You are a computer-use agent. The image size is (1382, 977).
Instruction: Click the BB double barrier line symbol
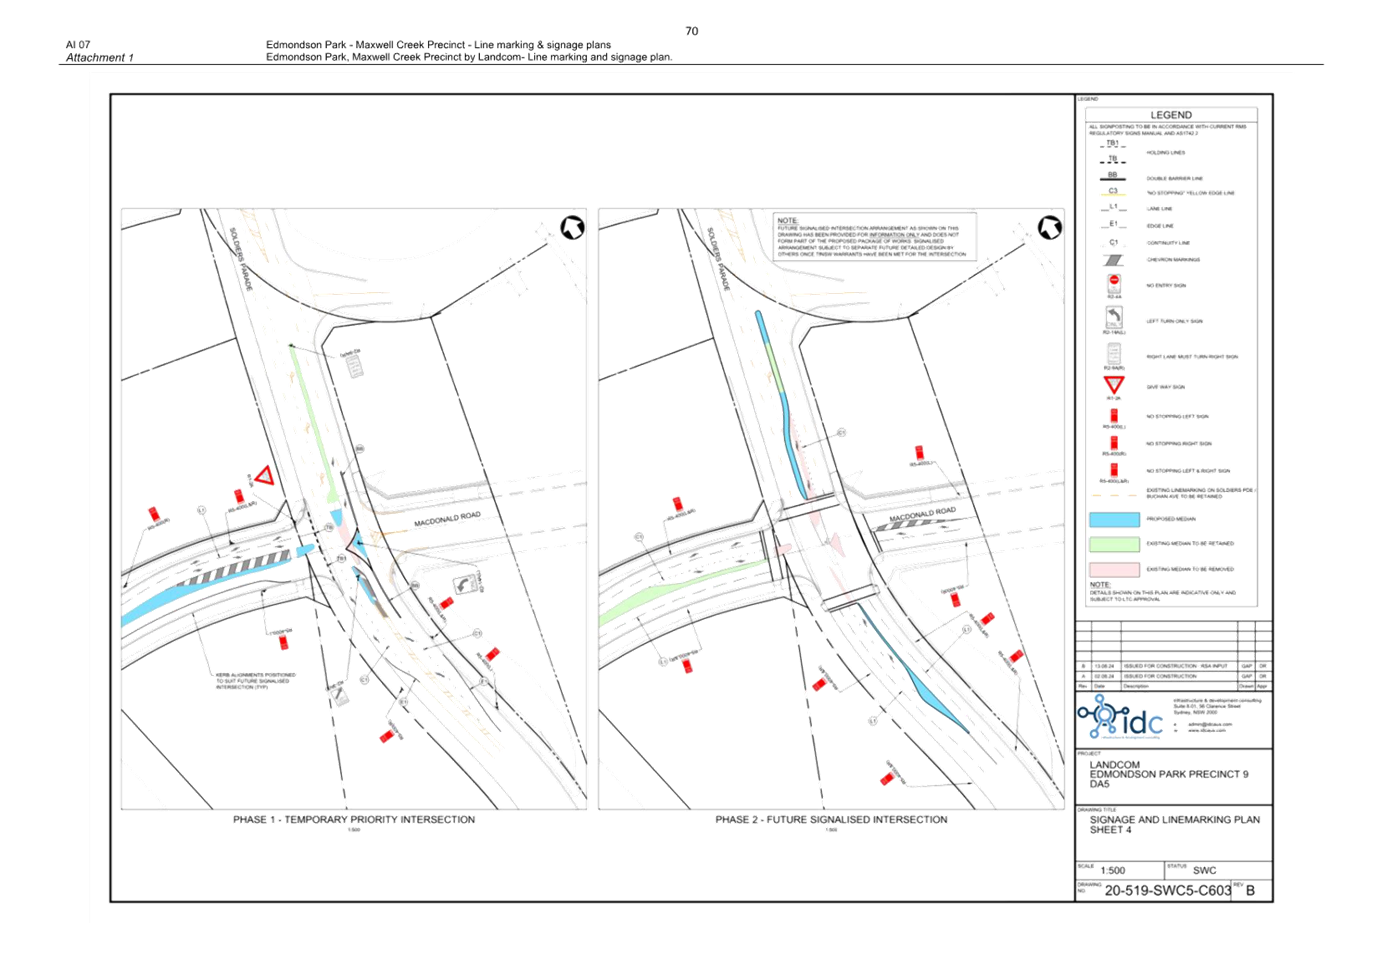tap(1112, 178)
